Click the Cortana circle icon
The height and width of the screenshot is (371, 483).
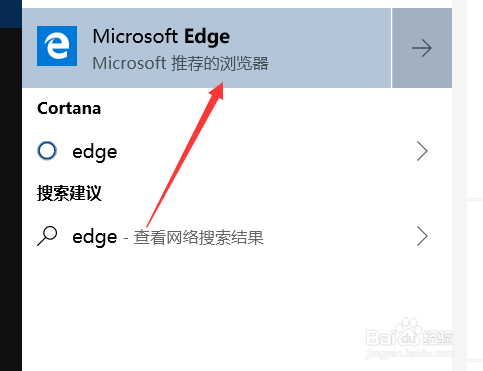pos(47,151)
